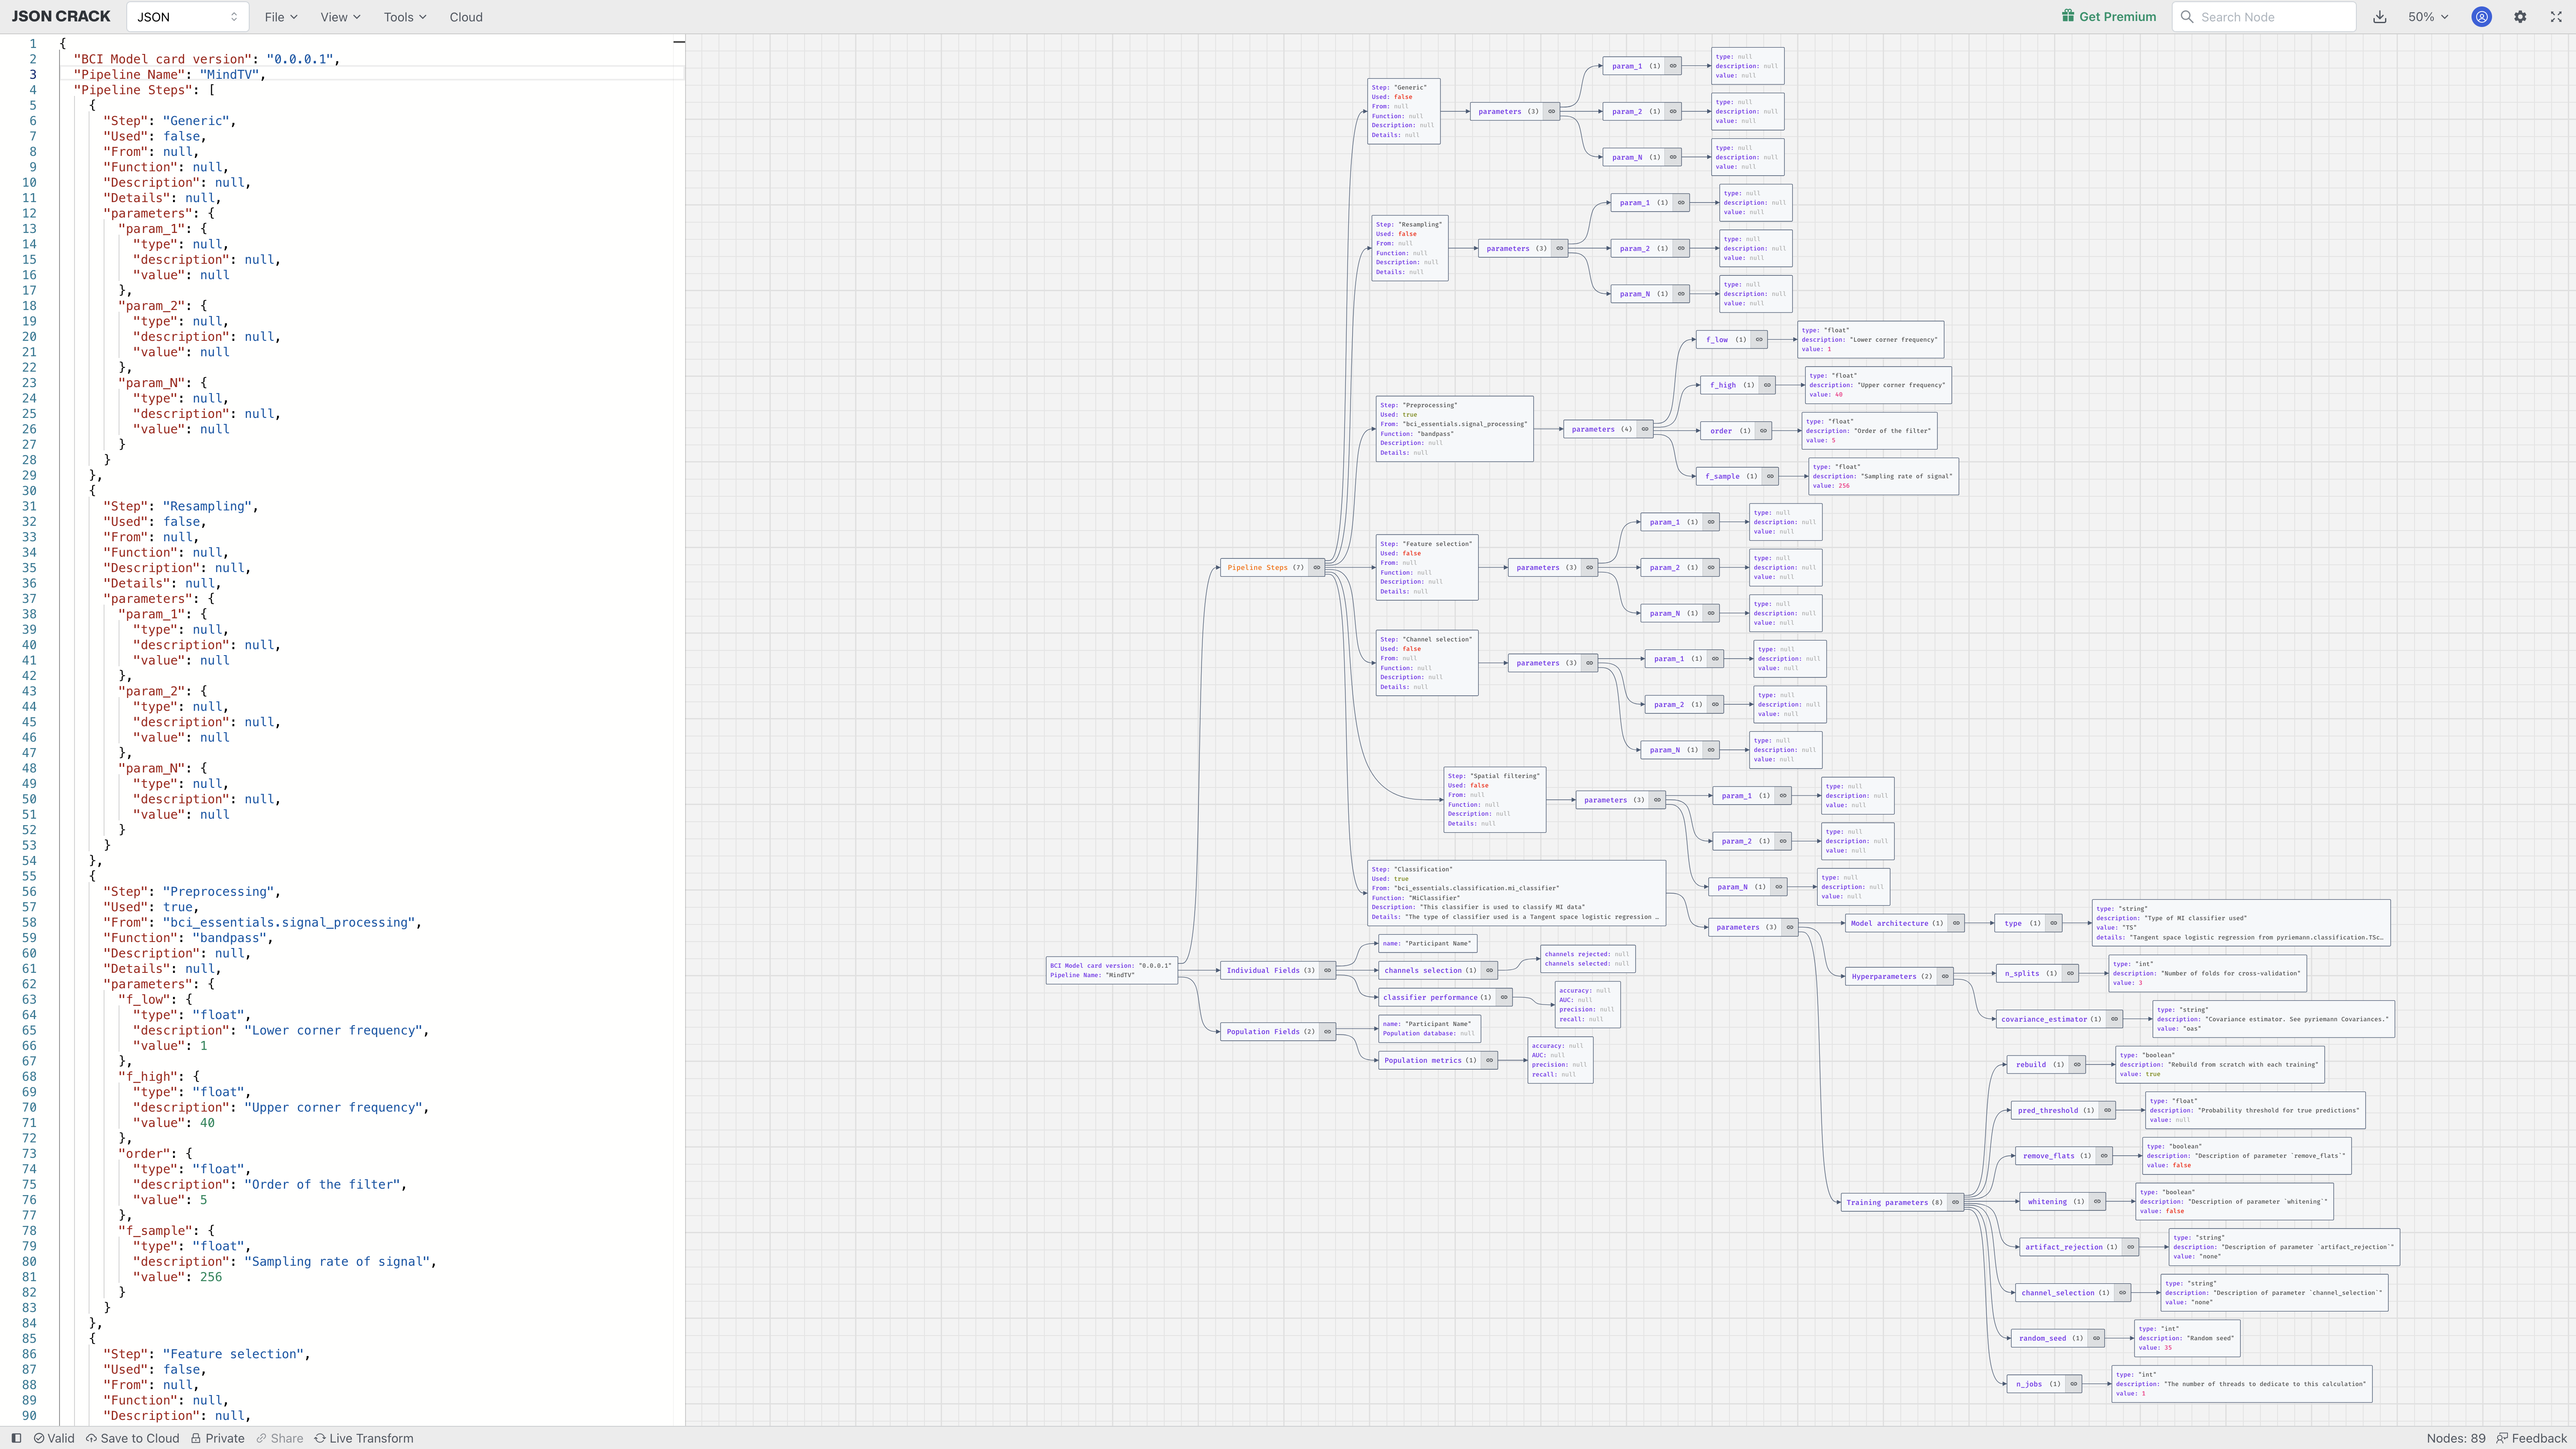Viewport: 2576px width, 1449px height.
Task: Click the link icon on Pipeline Steps node
Action: pyautogui.click(x=1317, y=567)
